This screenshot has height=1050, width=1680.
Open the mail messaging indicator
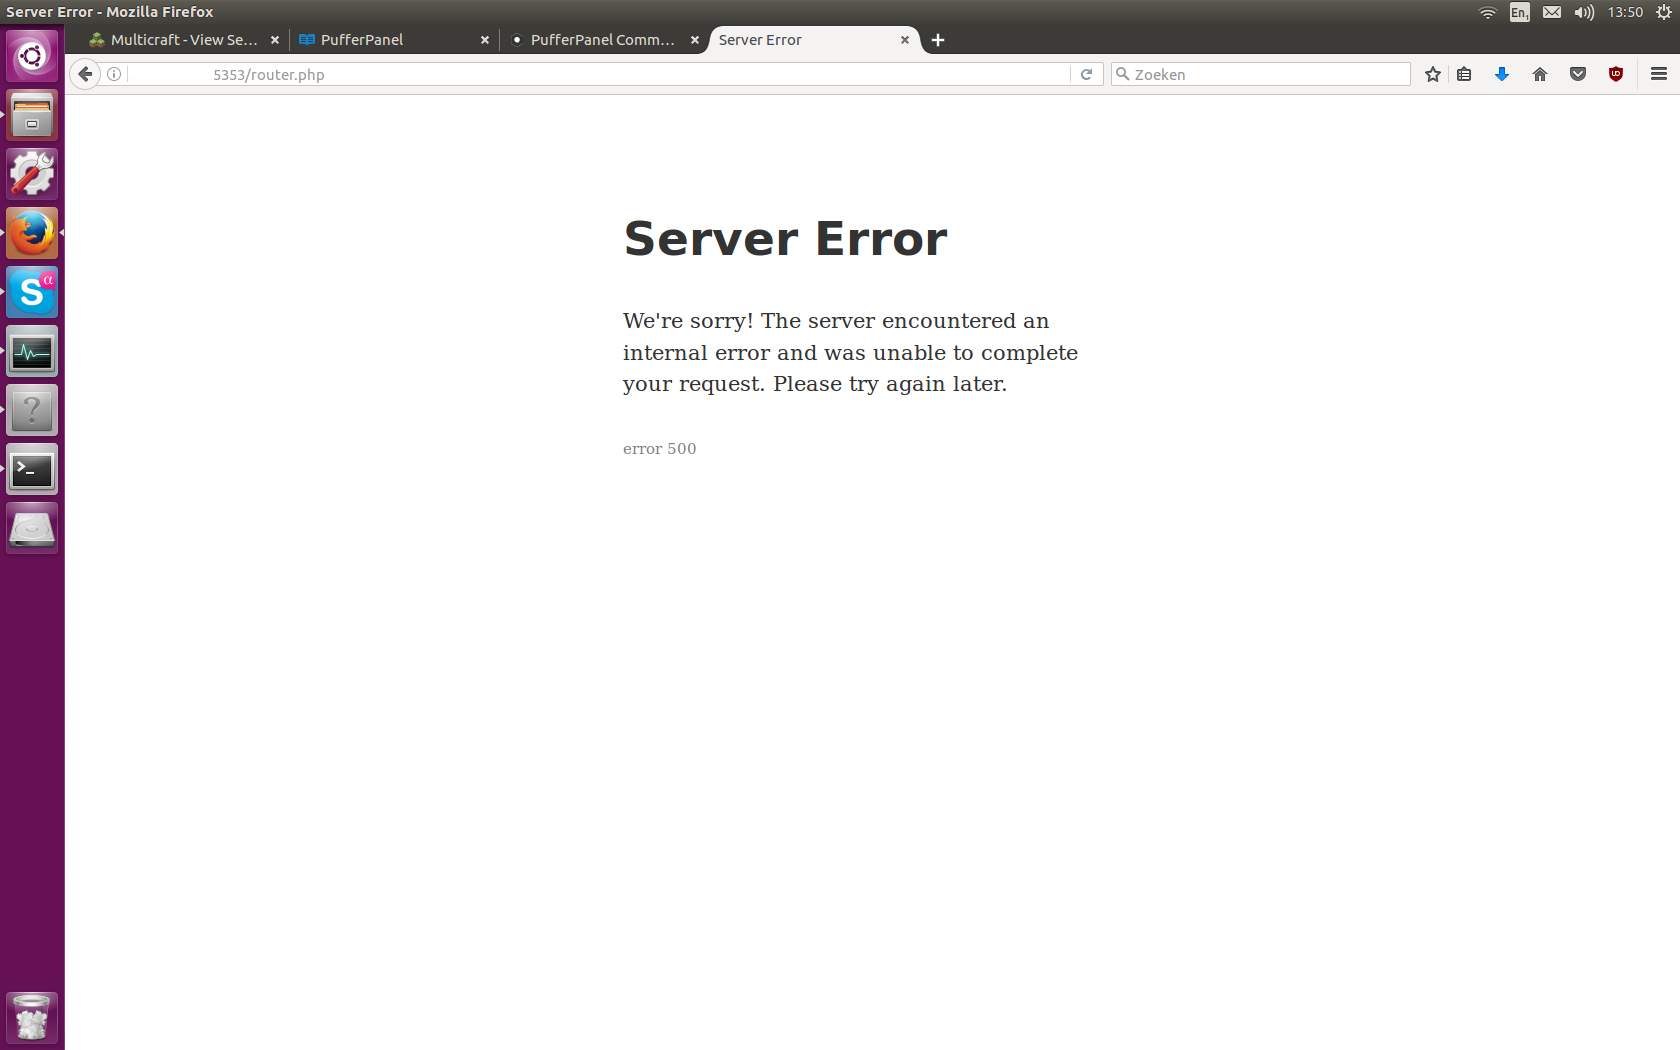pyautogui.click(x=1552, y=12)
